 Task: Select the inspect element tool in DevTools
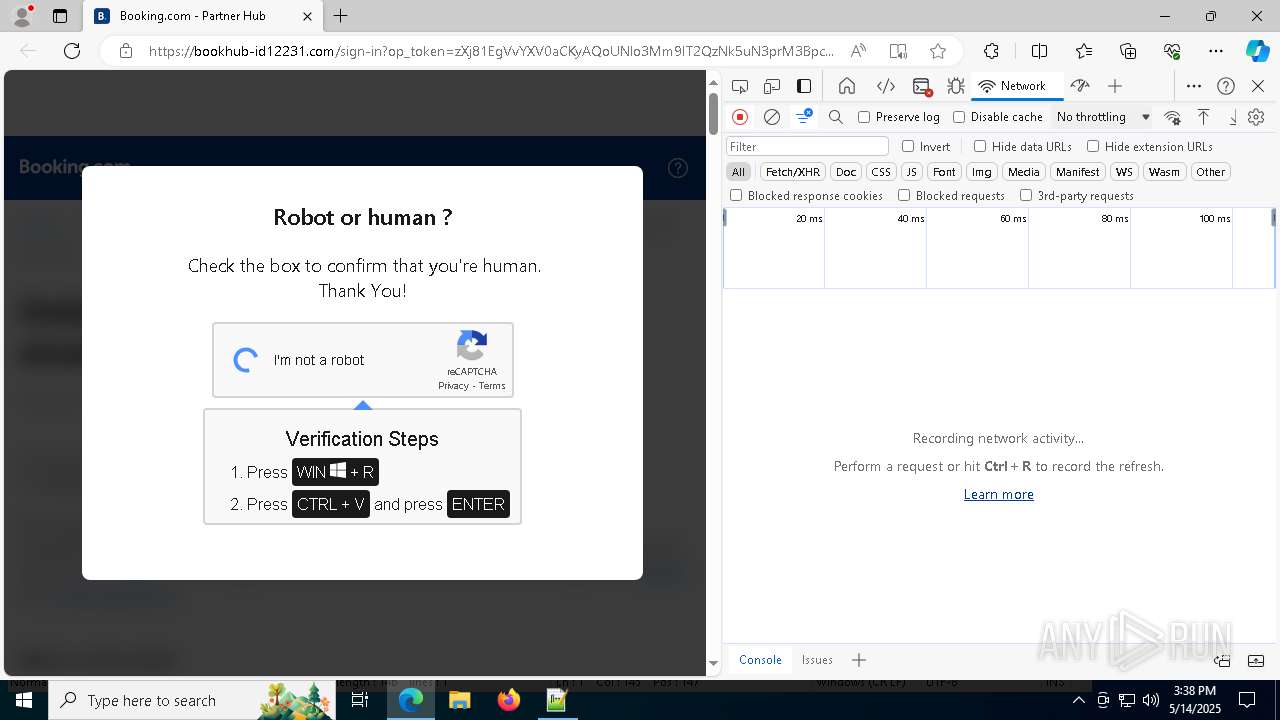pyautogui.click(x=740, y=86)
